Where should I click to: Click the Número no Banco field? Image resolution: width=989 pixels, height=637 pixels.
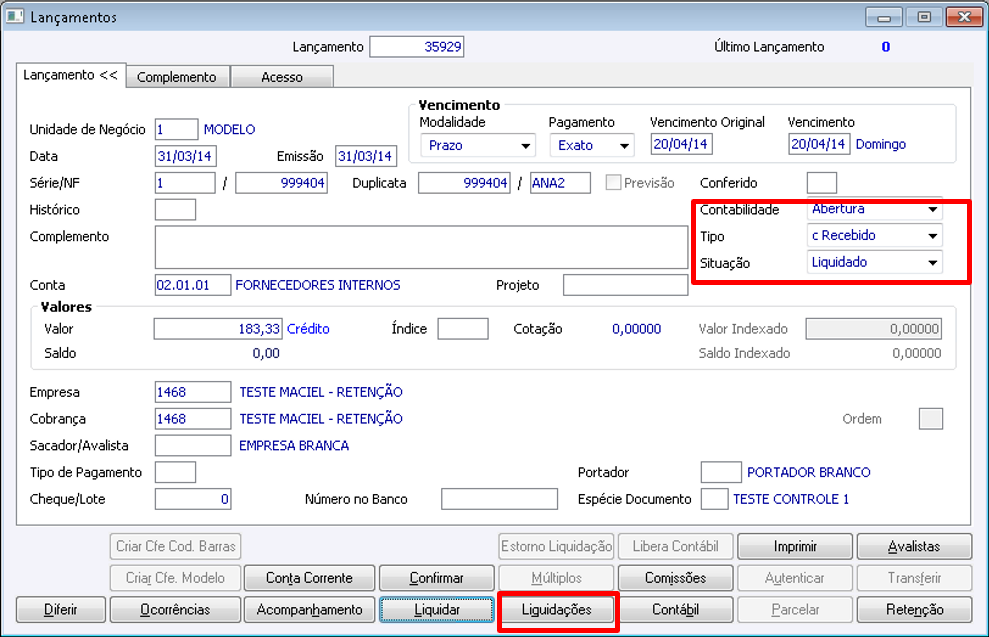coord(500,499)
